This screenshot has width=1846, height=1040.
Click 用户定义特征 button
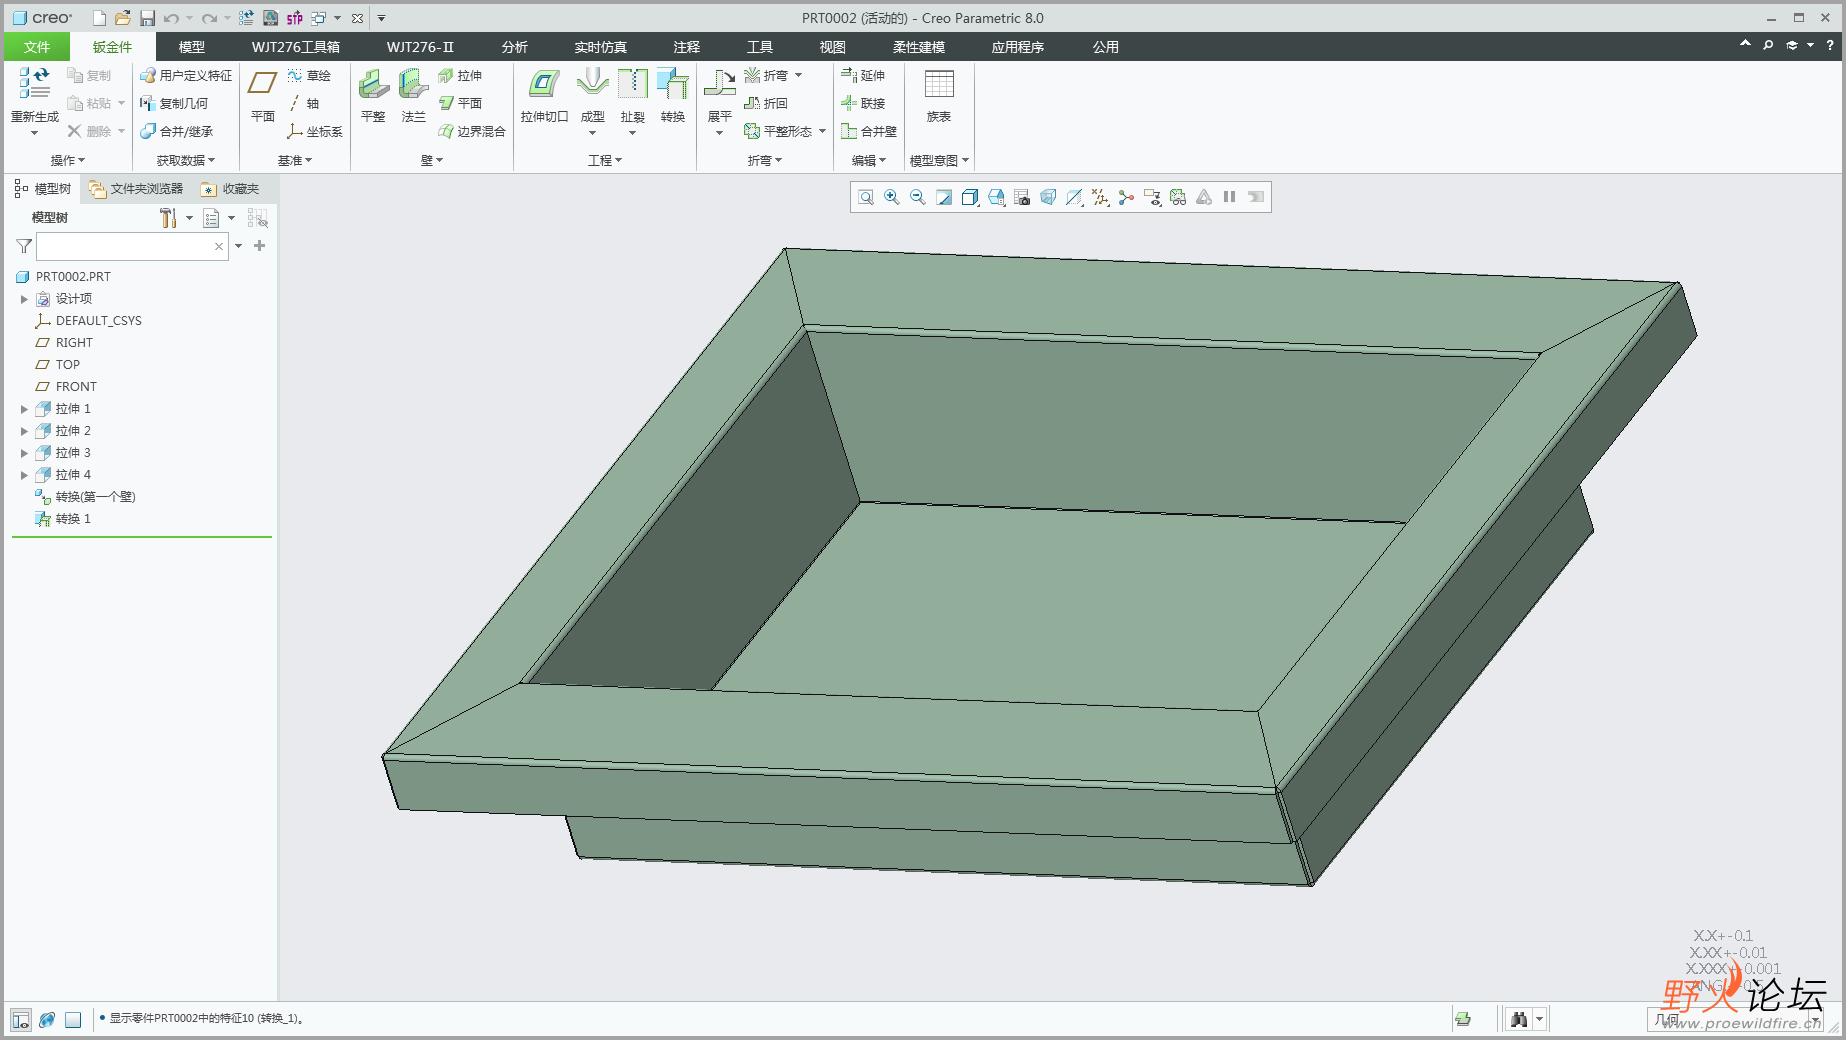(186, 76)
